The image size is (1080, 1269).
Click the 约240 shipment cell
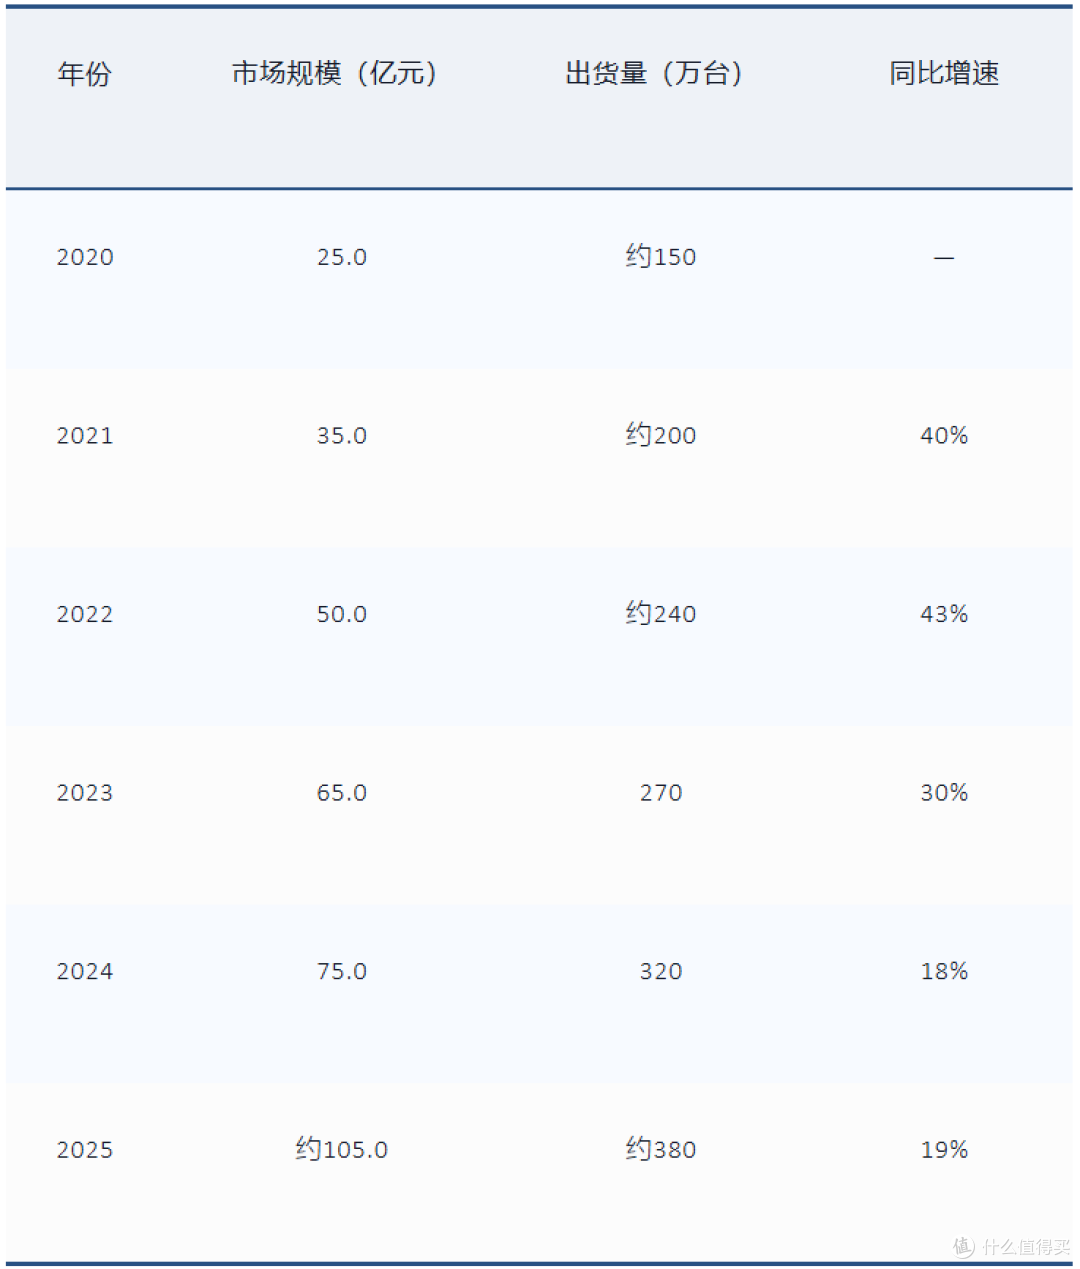(661, 613)
